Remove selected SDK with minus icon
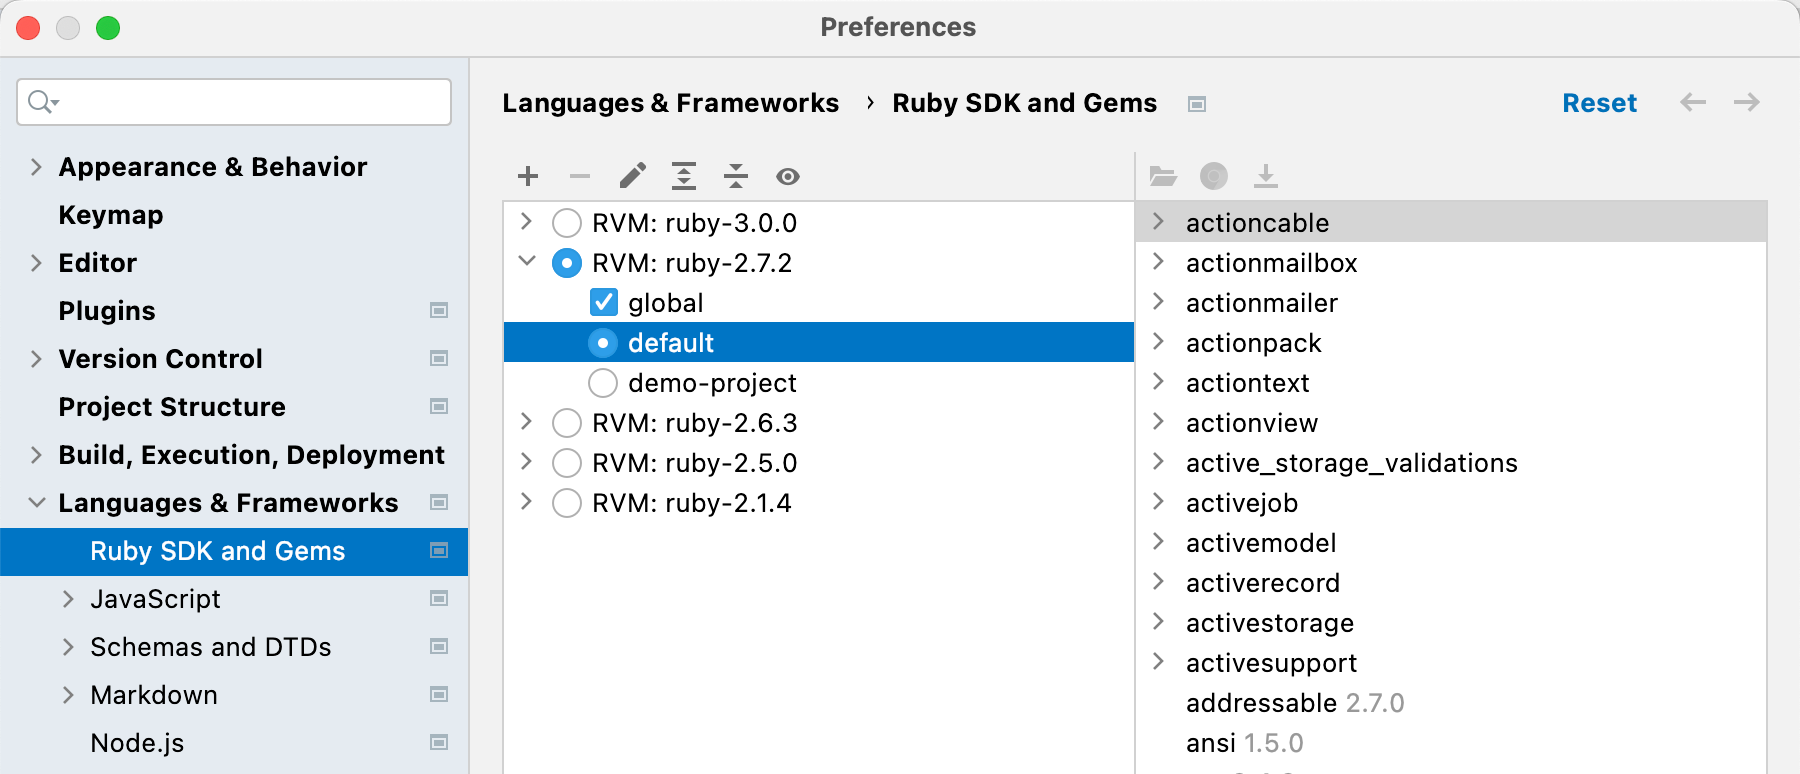The height and width of the screenshot is (774, 1800). (x=580, y=177)
